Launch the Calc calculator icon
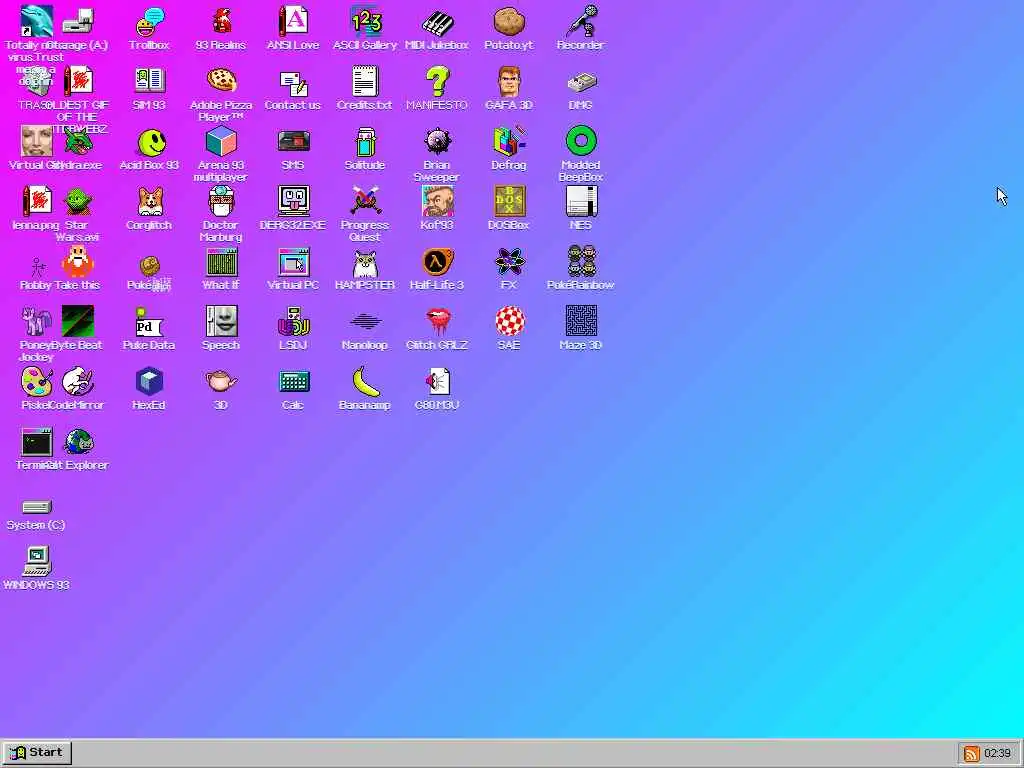Screen dimensions: 1024x768 (x=293, y=381)
